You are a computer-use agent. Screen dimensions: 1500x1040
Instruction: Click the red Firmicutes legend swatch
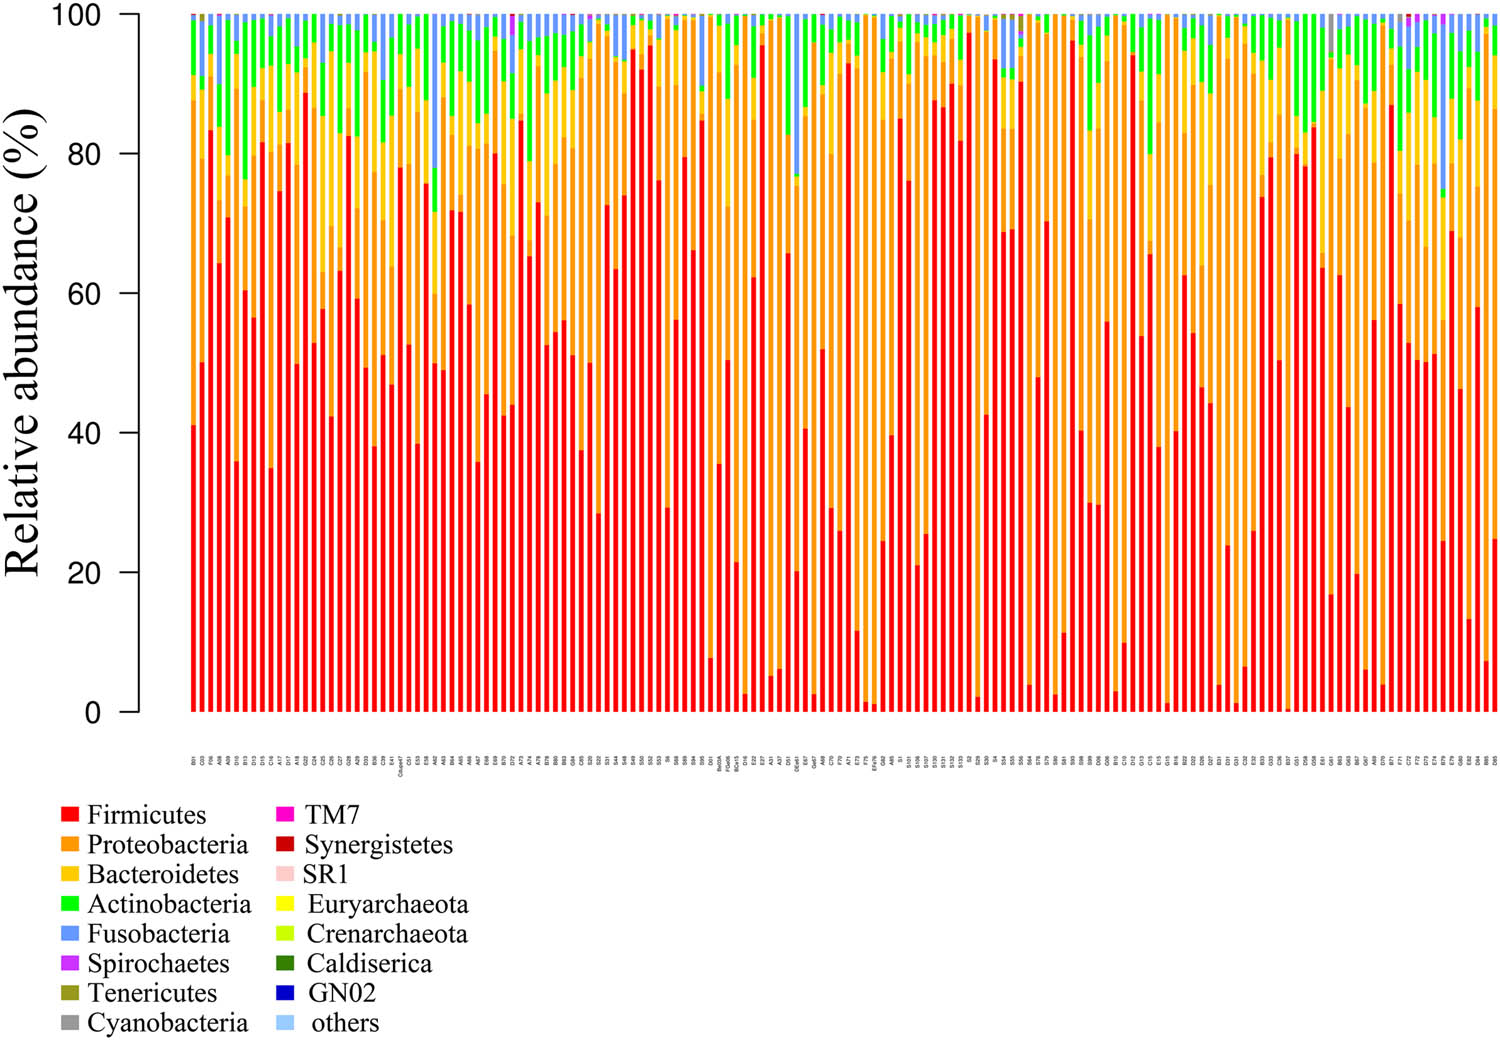(70, 815)
